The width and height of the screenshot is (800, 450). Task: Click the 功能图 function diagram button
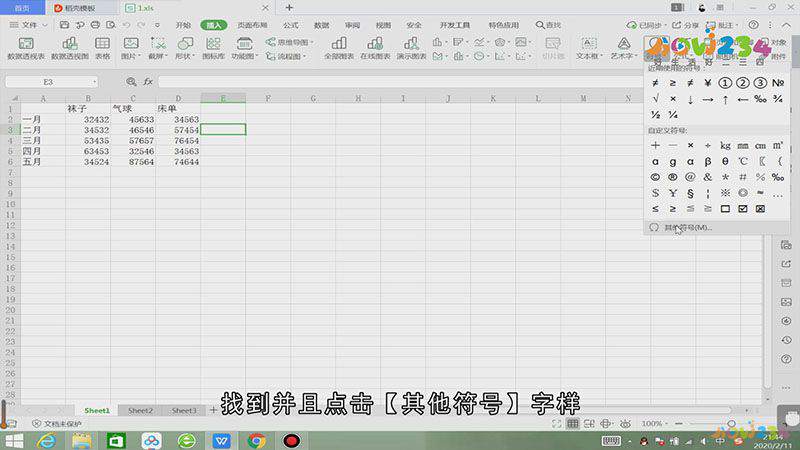click(x=244, y=48)
